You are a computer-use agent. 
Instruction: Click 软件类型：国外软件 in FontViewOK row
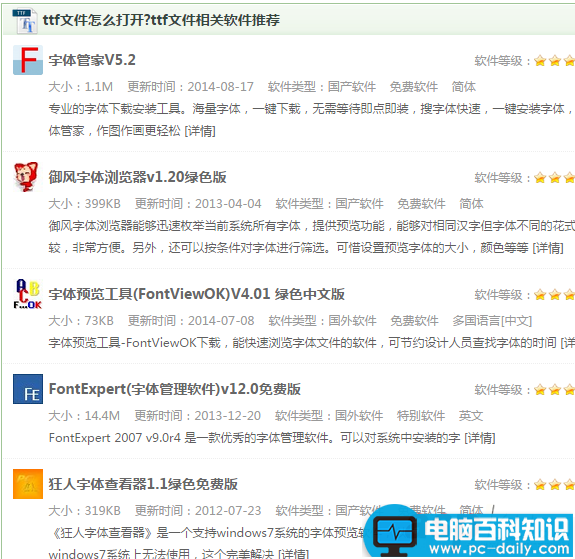click(323, 321)
